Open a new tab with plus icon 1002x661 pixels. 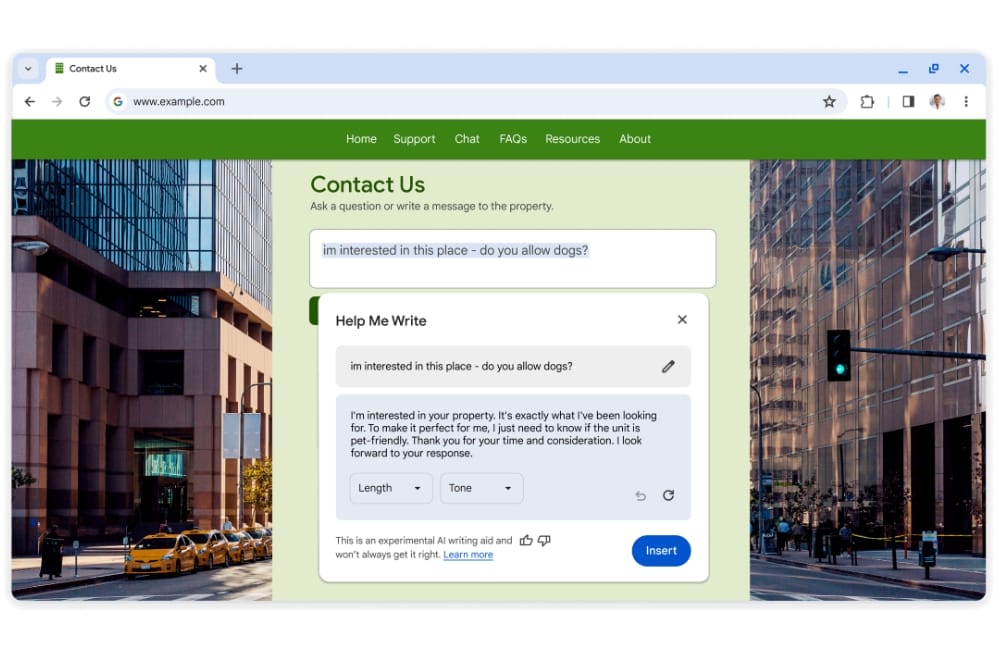point(236,68)
